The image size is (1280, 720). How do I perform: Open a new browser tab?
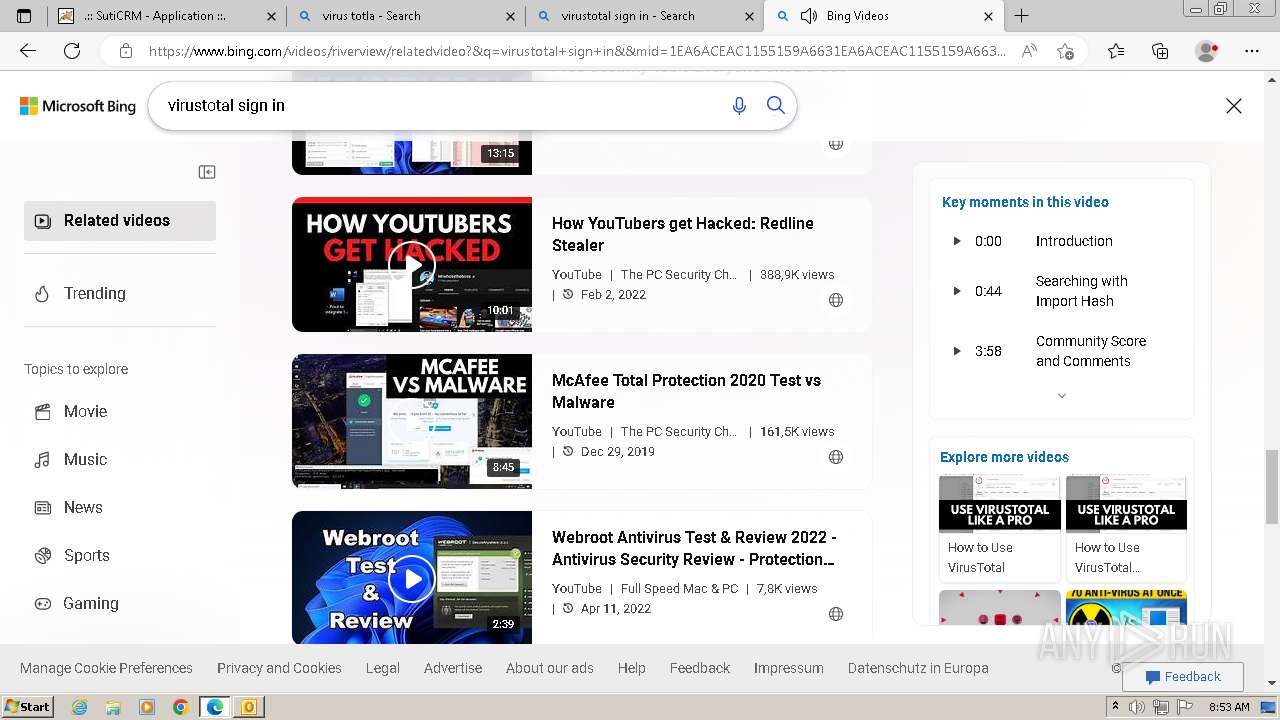[x=1021, y=16]
